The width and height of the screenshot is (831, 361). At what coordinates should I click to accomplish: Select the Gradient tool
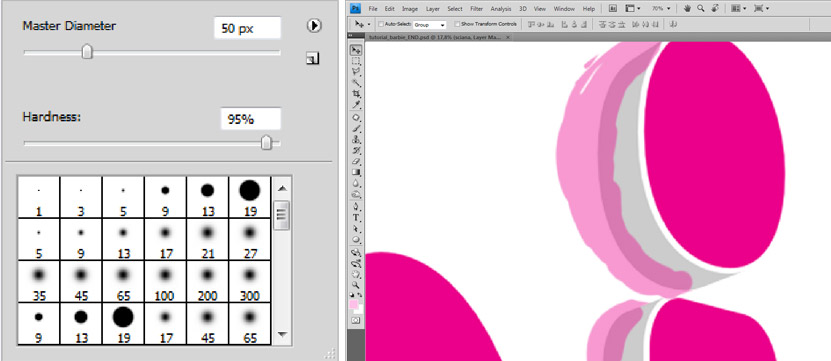pos(356,172)
